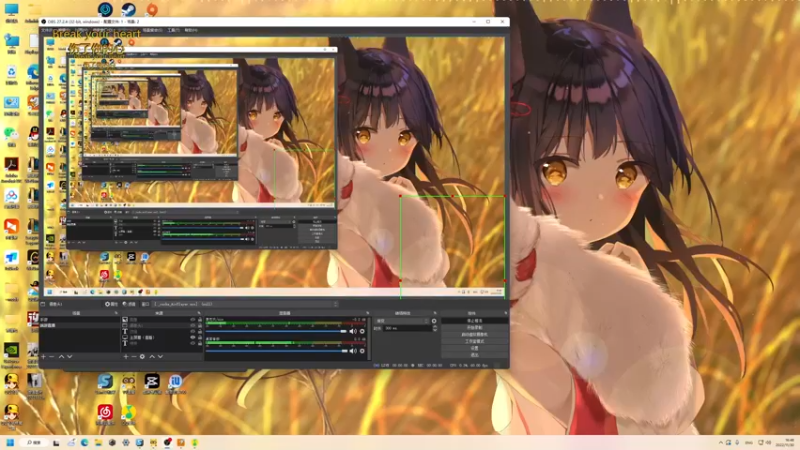This screenshot has height=450, width=800.
Task: Open File Explorer from taskbar
Action: 98,442
